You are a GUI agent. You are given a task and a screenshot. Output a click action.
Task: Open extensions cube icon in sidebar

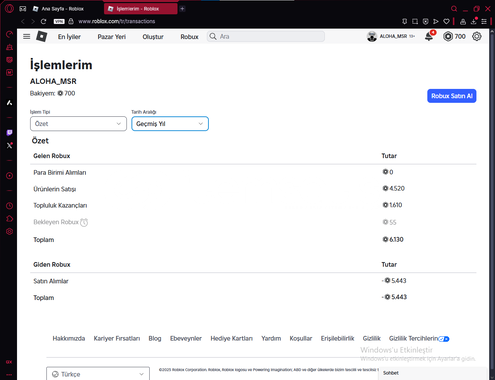(x=9, y=219)
